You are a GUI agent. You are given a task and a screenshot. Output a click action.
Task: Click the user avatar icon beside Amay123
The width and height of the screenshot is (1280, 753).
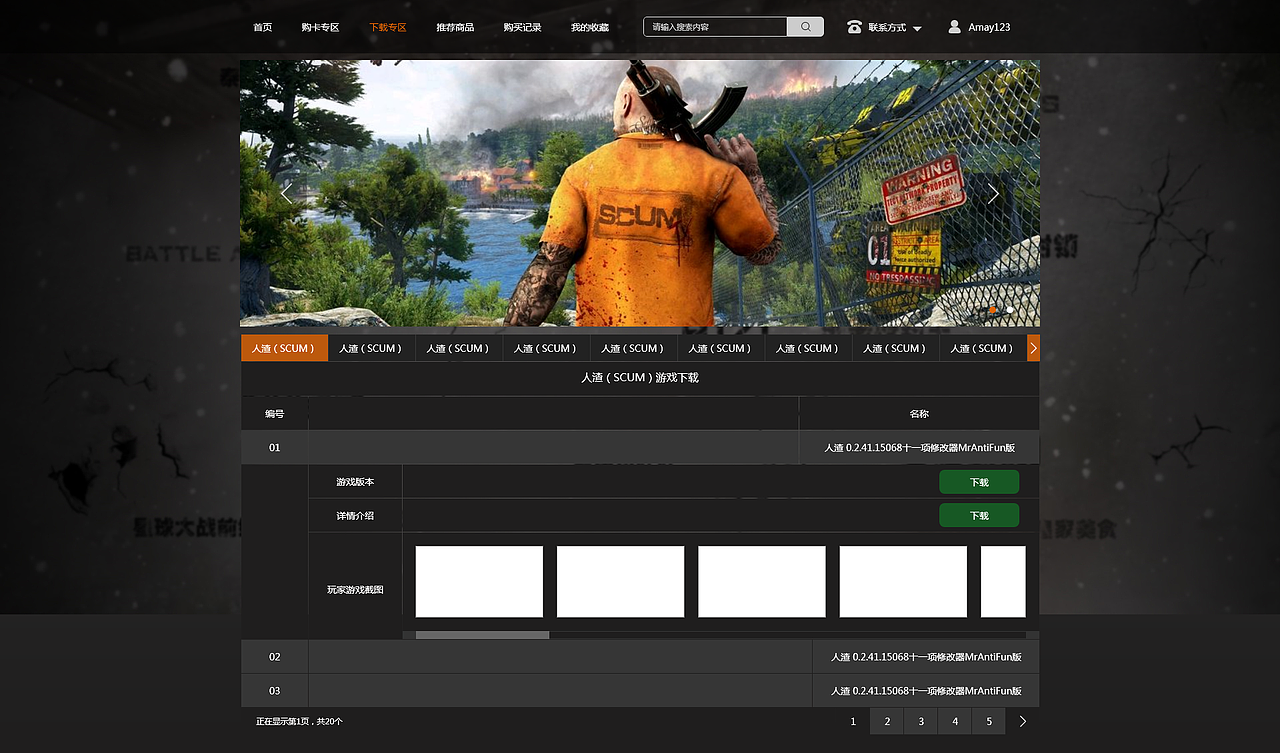click(x=954, y=27)
